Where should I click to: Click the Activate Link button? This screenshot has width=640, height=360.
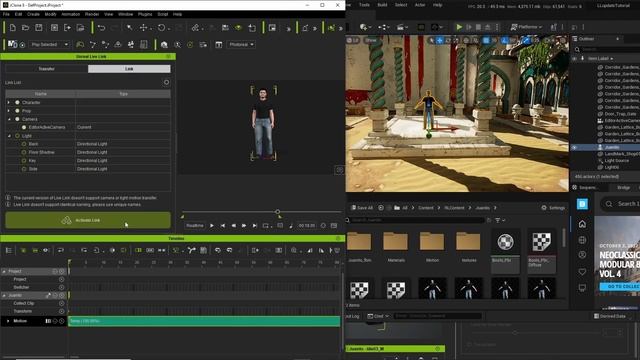[x=88, y=220]
